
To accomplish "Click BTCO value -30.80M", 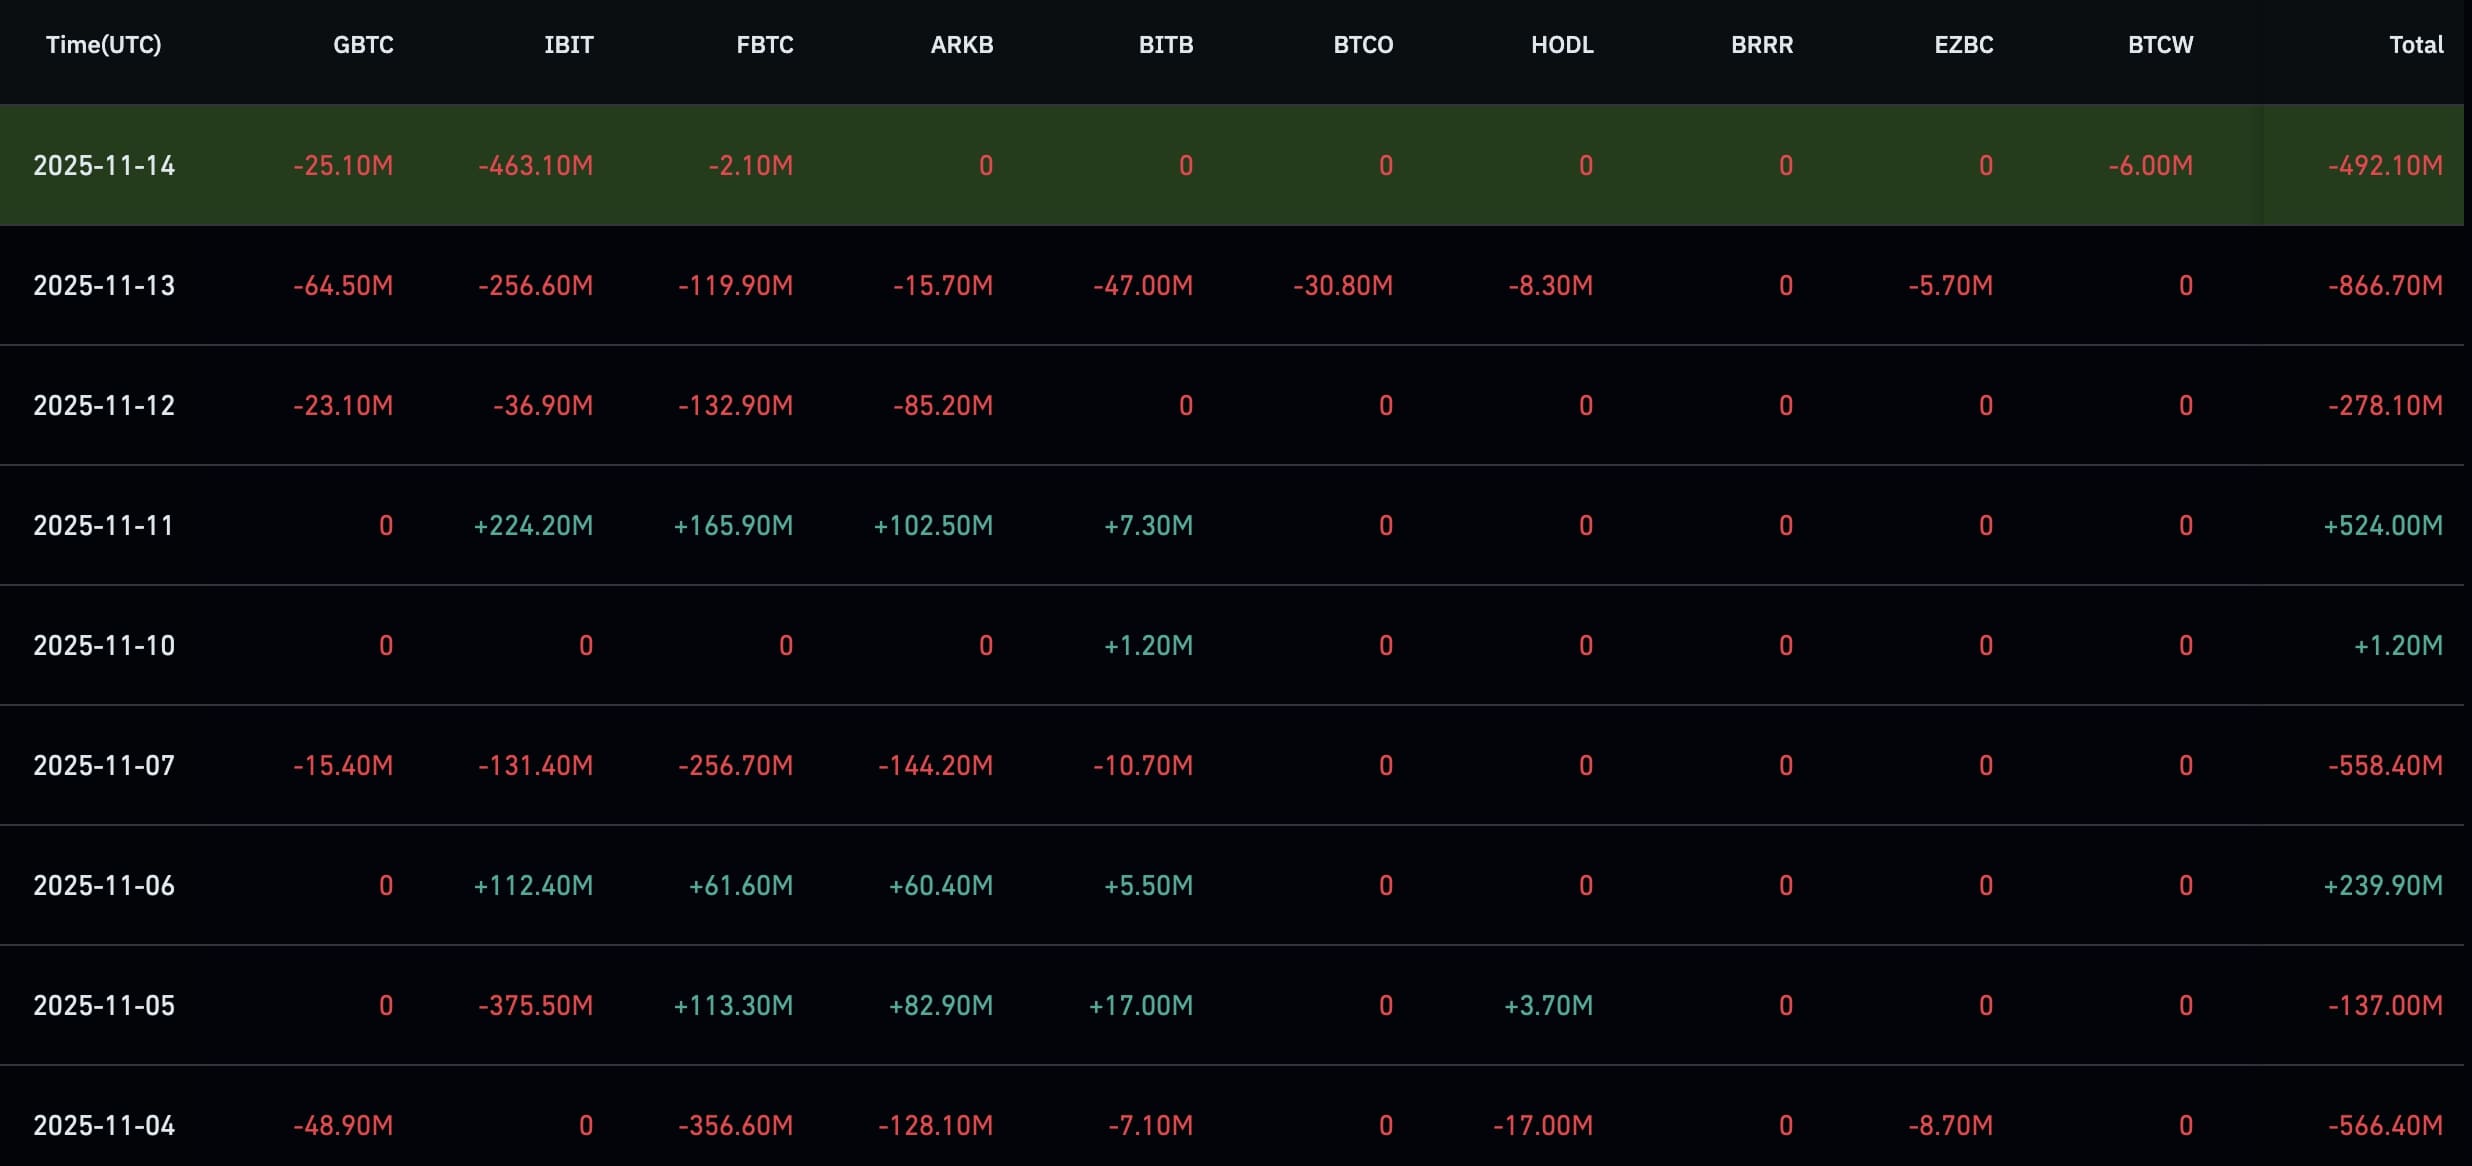I will coord(1342,286).
